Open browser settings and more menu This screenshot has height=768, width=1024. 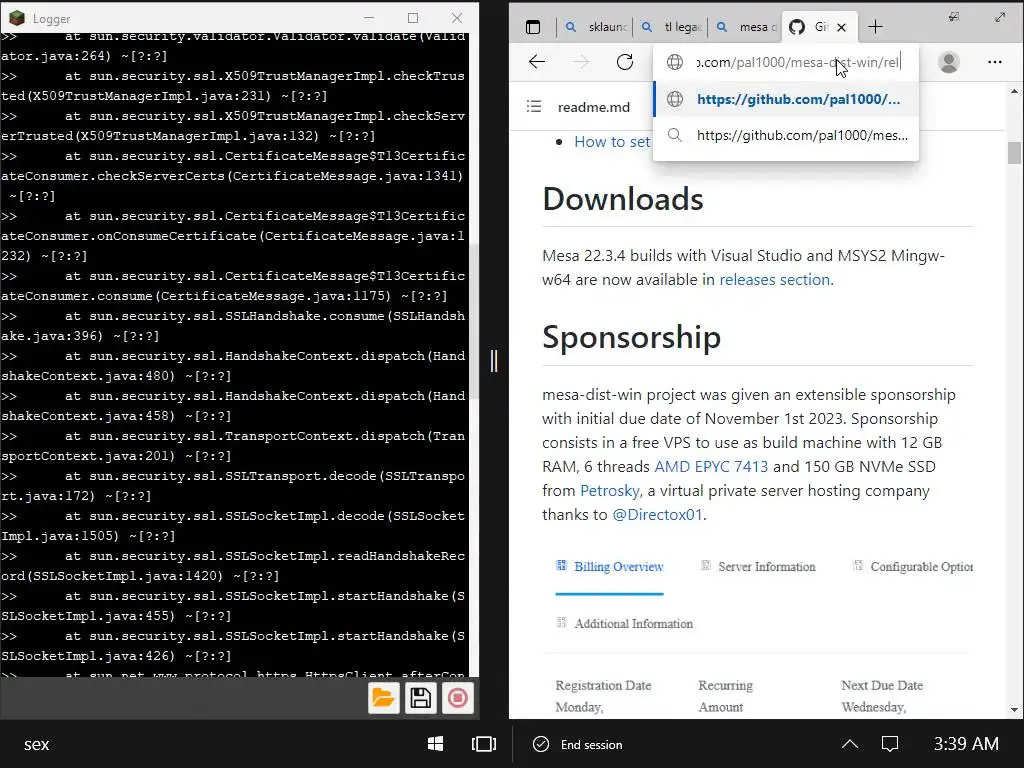click(x=995, y=62)
